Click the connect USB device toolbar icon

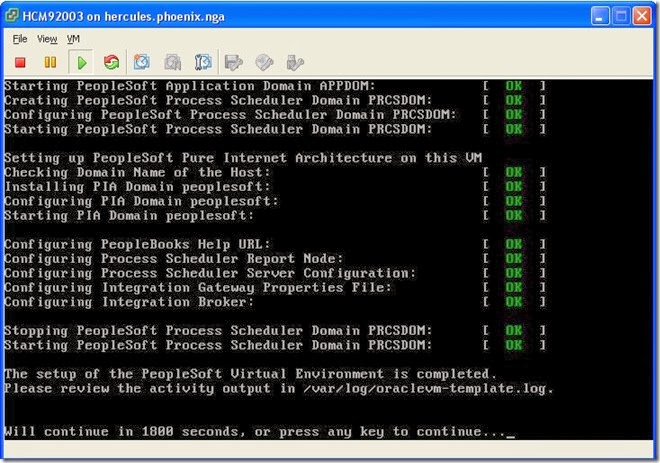coord(295,63)
